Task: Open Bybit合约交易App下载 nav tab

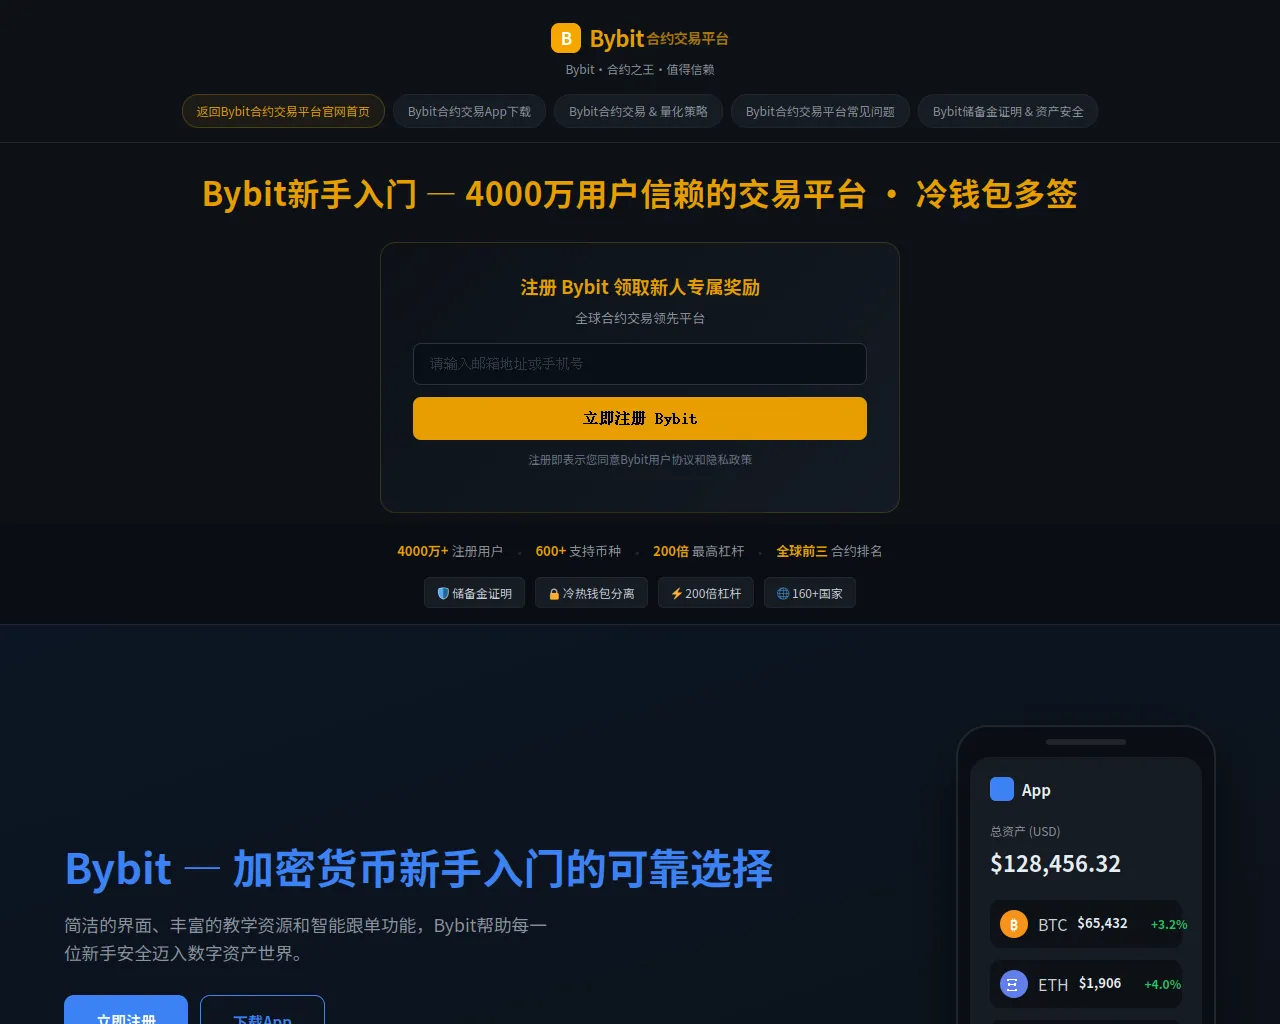Action: click(469, 111)
